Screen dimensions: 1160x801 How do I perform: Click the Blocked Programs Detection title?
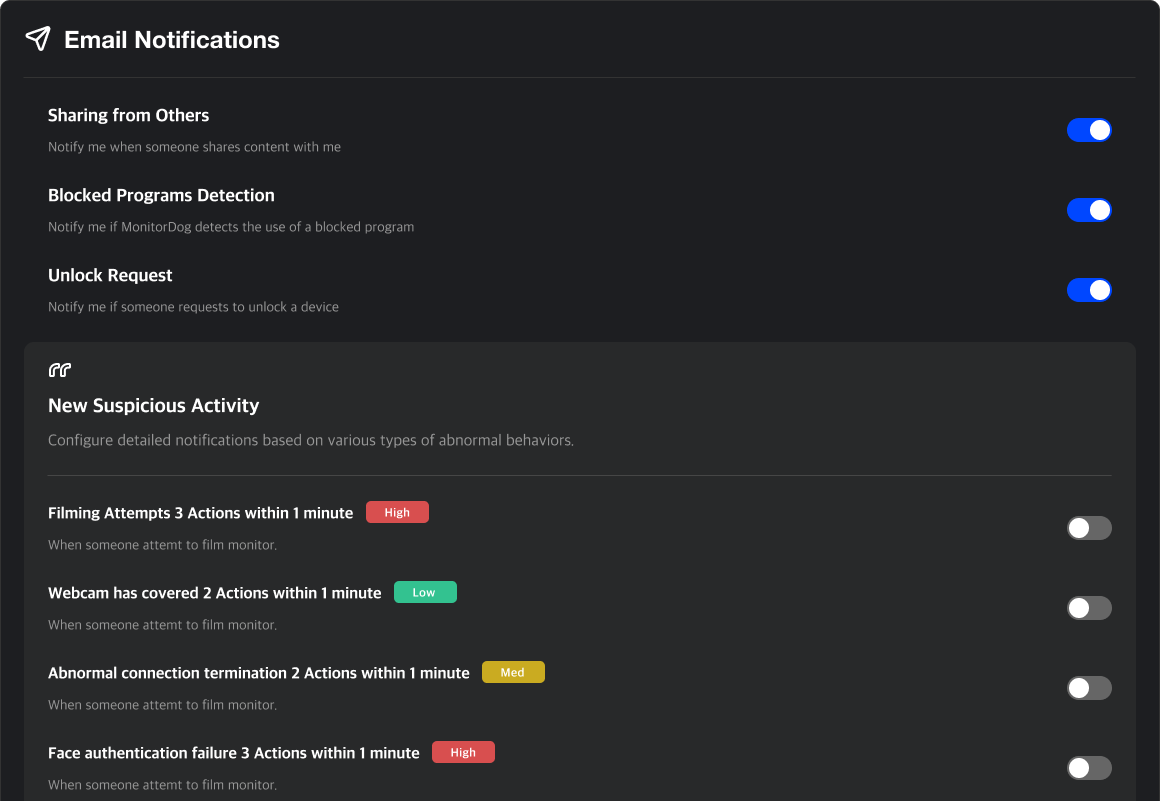tap(161, 195)
